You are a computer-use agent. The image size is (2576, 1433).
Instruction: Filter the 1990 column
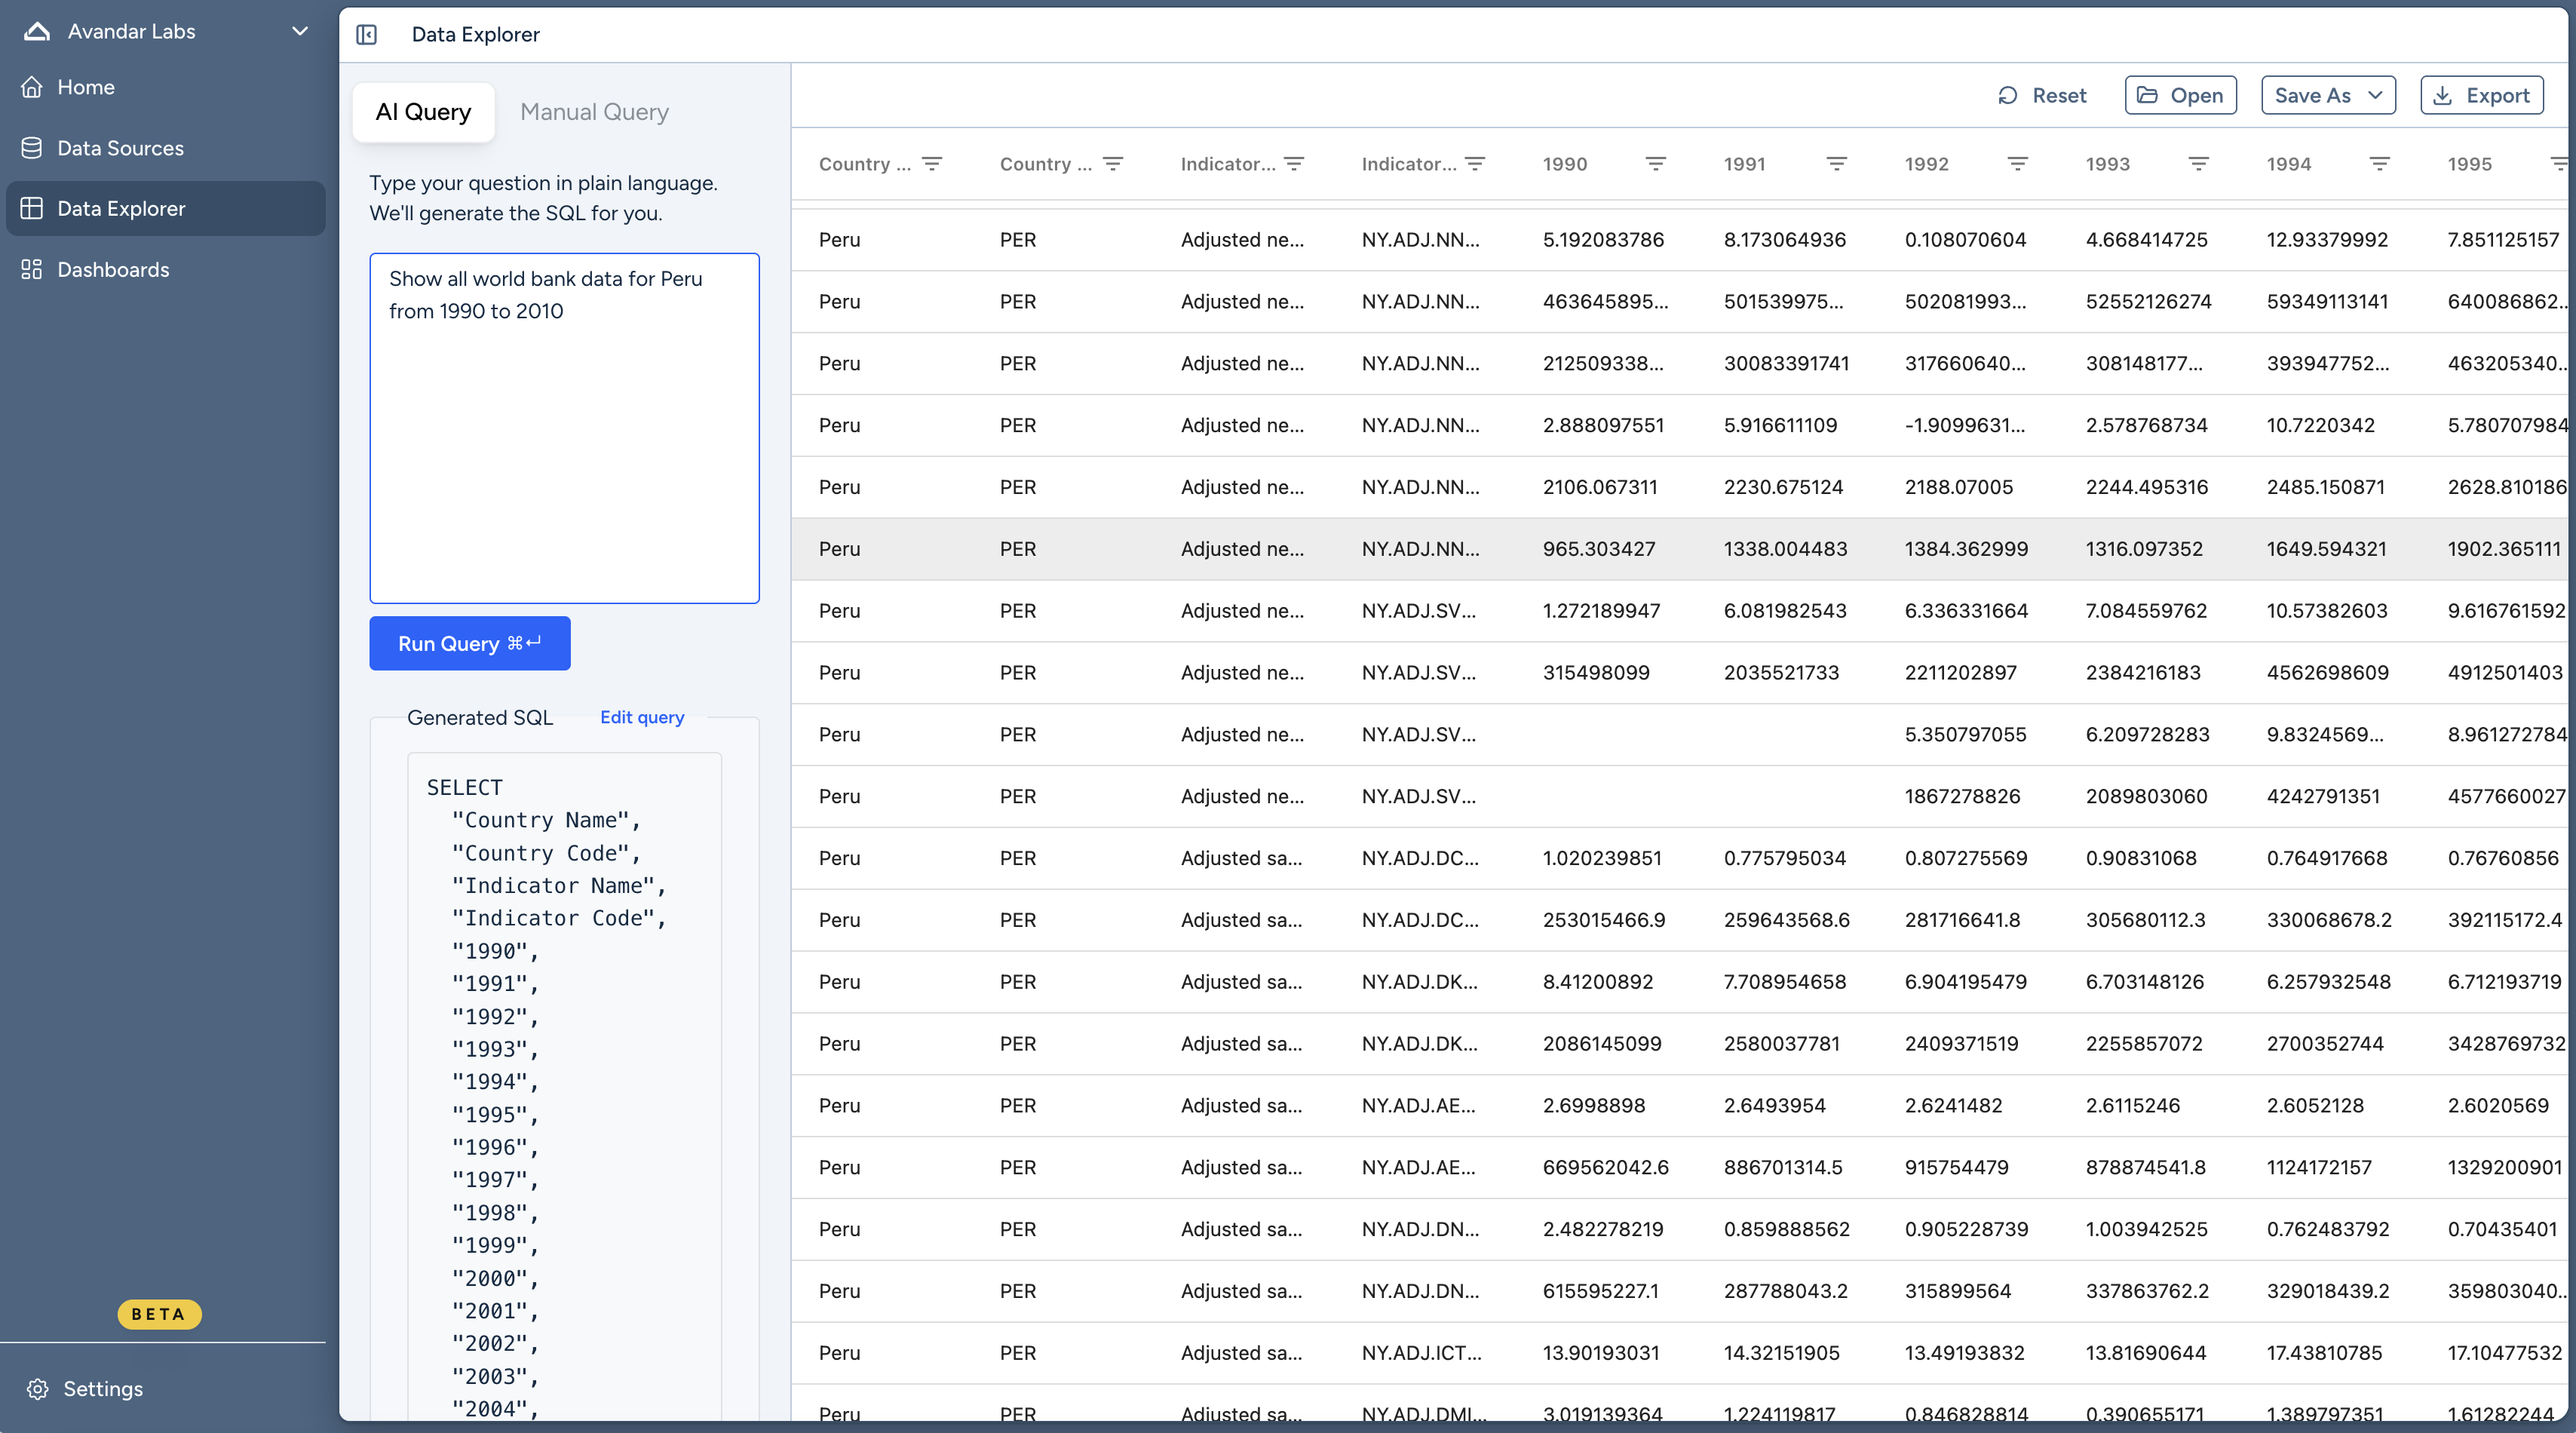1656,163
